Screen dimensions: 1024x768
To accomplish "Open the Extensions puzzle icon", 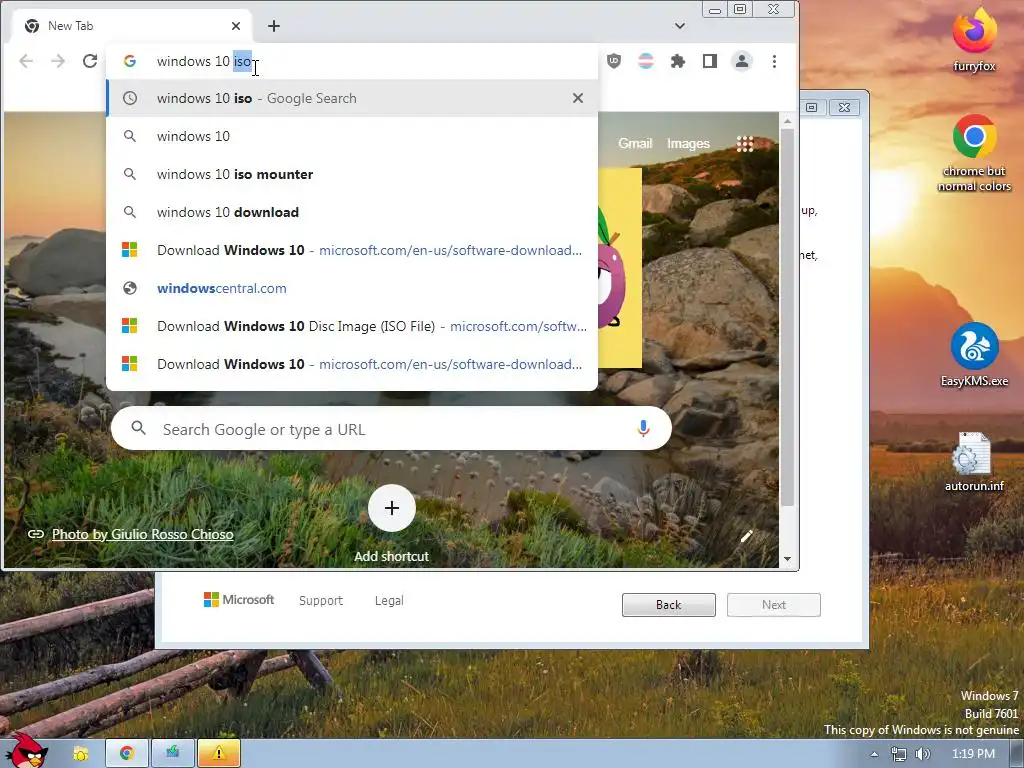I will pyautogui.click(x=678, y=61).
